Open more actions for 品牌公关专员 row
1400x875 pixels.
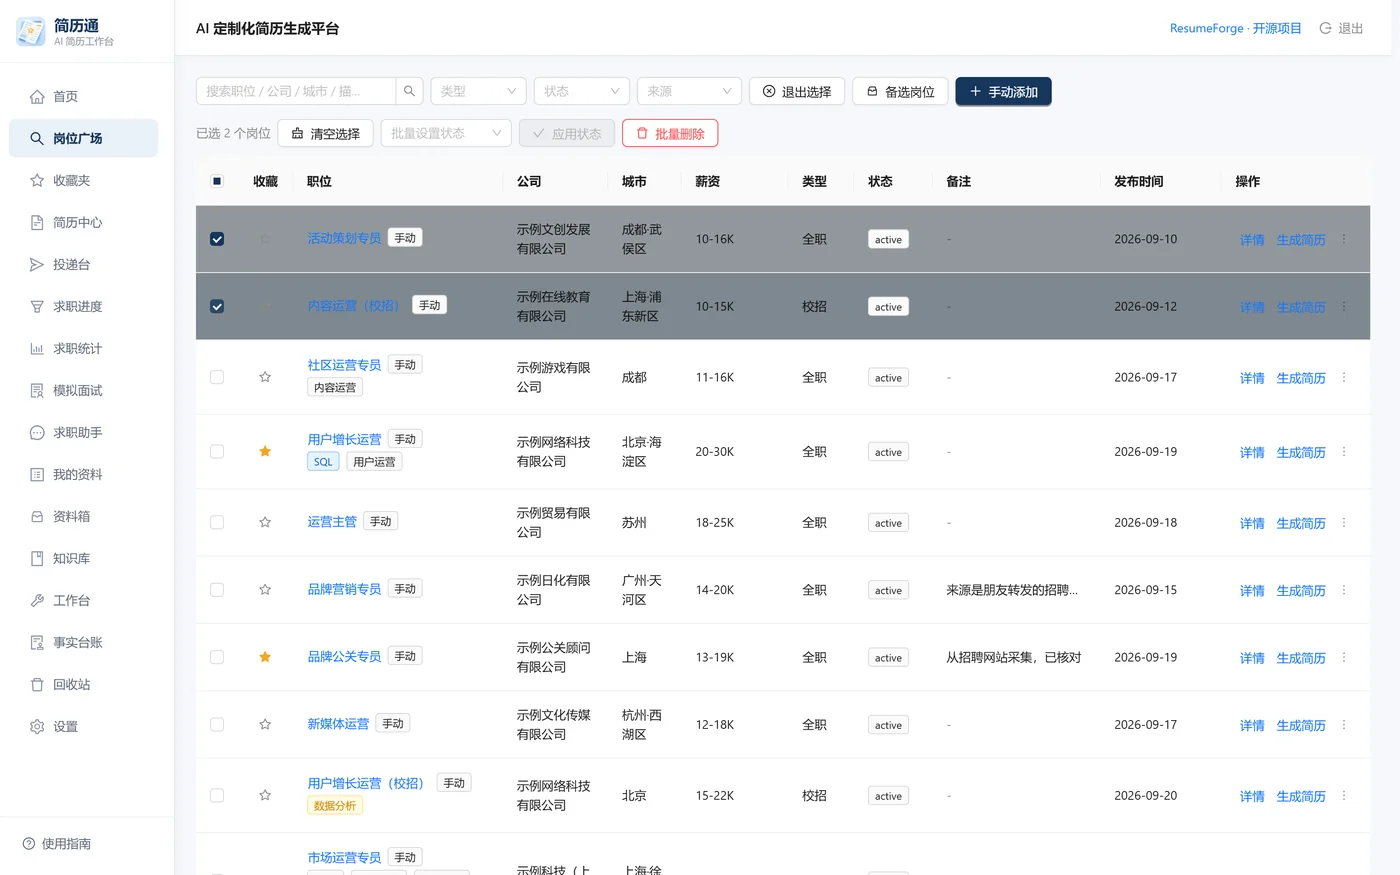point(1344,657)
